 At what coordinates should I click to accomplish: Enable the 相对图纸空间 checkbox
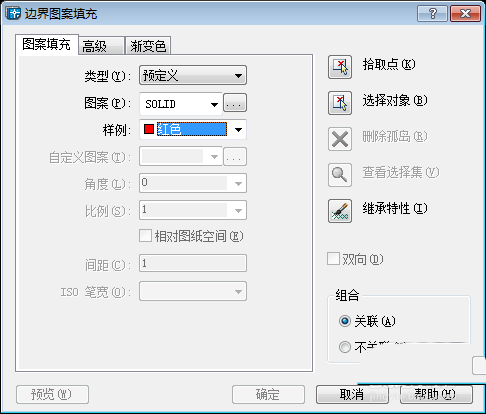[145, 236]
